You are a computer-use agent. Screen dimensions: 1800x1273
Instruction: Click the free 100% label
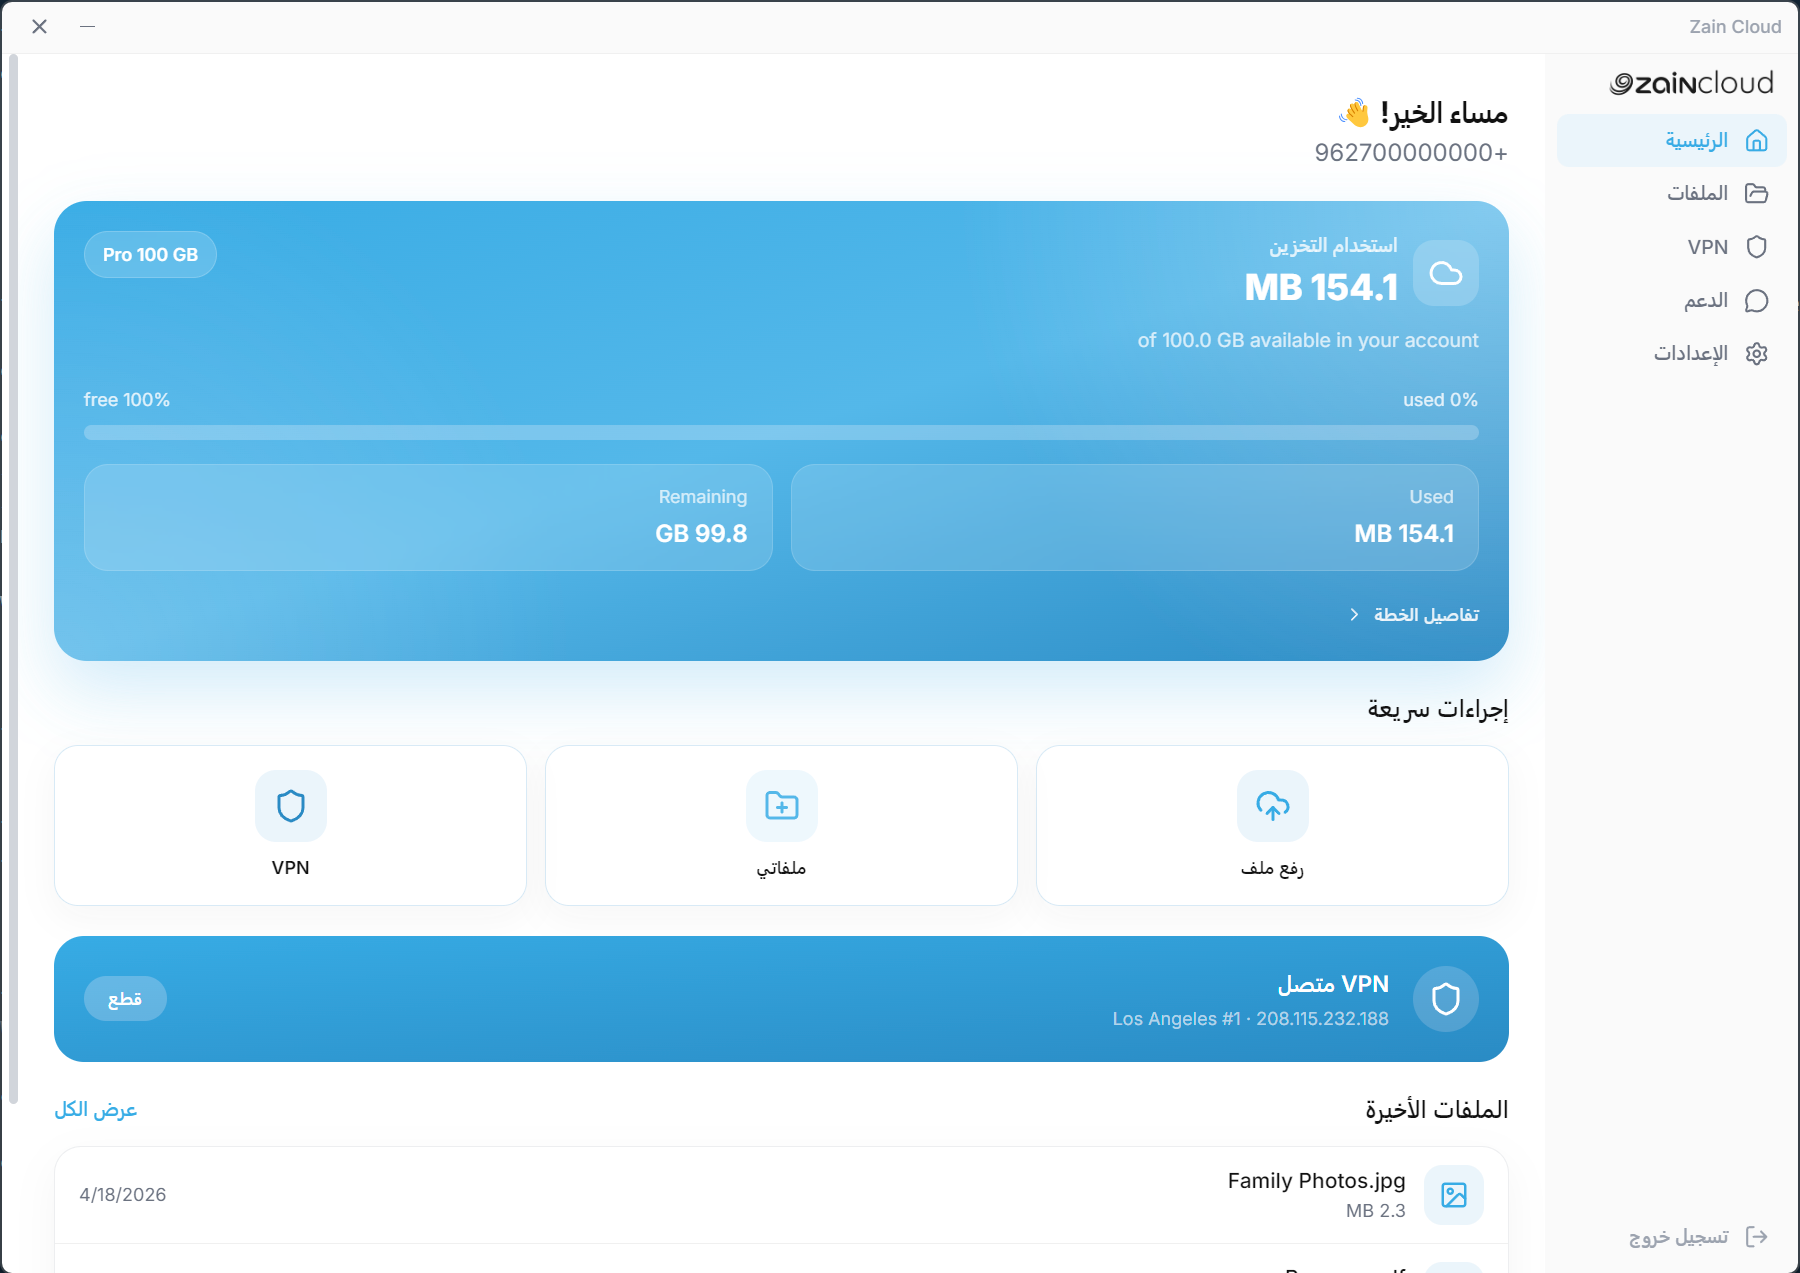pos(127,400)
